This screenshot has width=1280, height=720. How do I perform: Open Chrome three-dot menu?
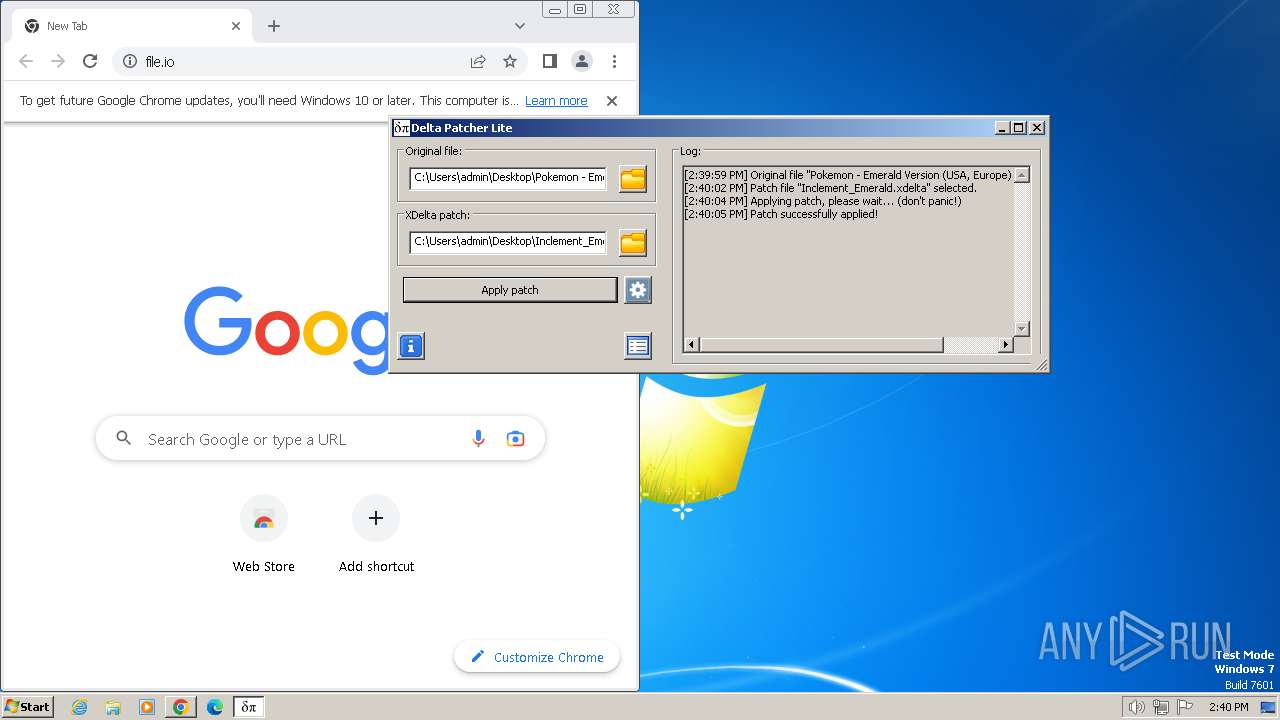[614, 61]
